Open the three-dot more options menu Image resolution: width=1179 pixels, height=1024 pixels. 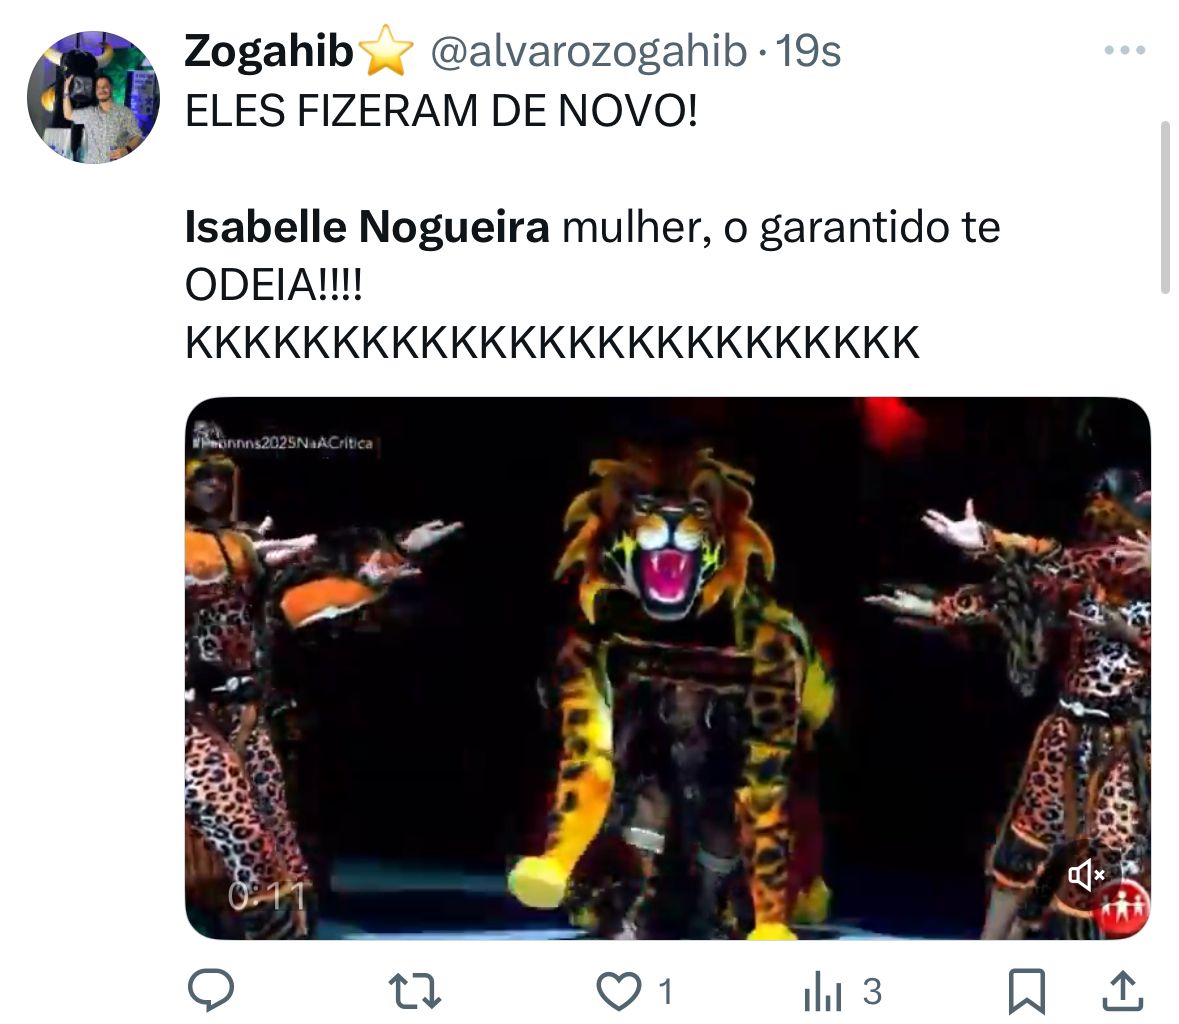click(x=1125, y=50)
